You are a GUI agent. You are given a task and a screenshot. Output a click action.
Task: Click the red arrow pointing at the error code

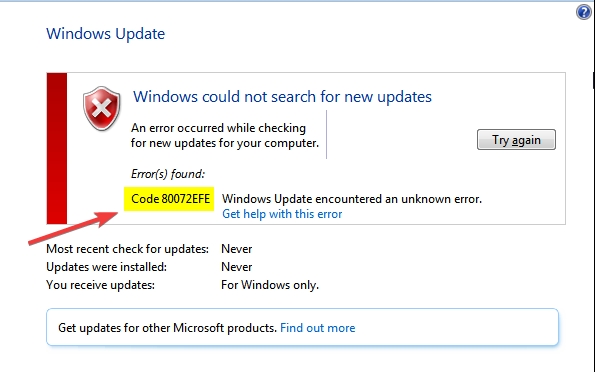[x=73, y=228]
